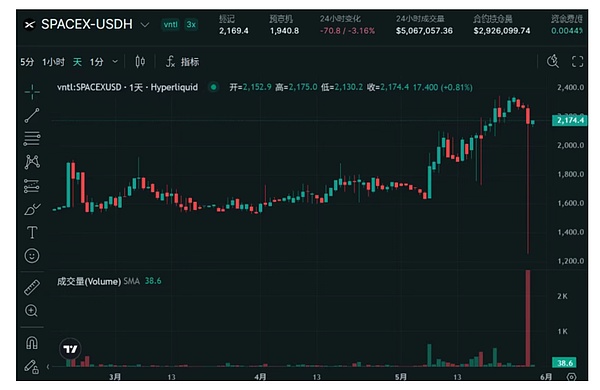Click the 24h change -70.8 / -3.16%
This screenshot has width=600, height=390.
point(347,31)
